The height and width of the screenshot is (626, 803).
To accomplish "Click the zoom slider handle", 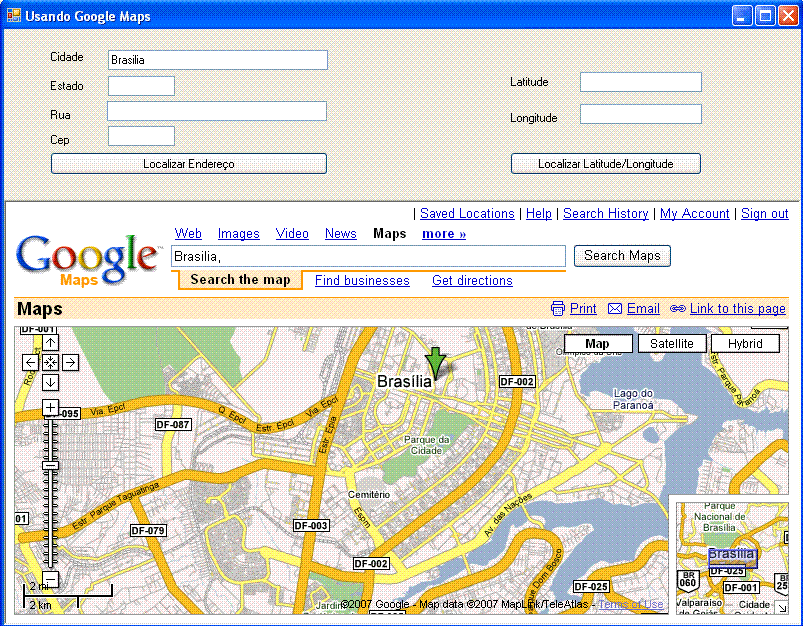I will point(50,465).
